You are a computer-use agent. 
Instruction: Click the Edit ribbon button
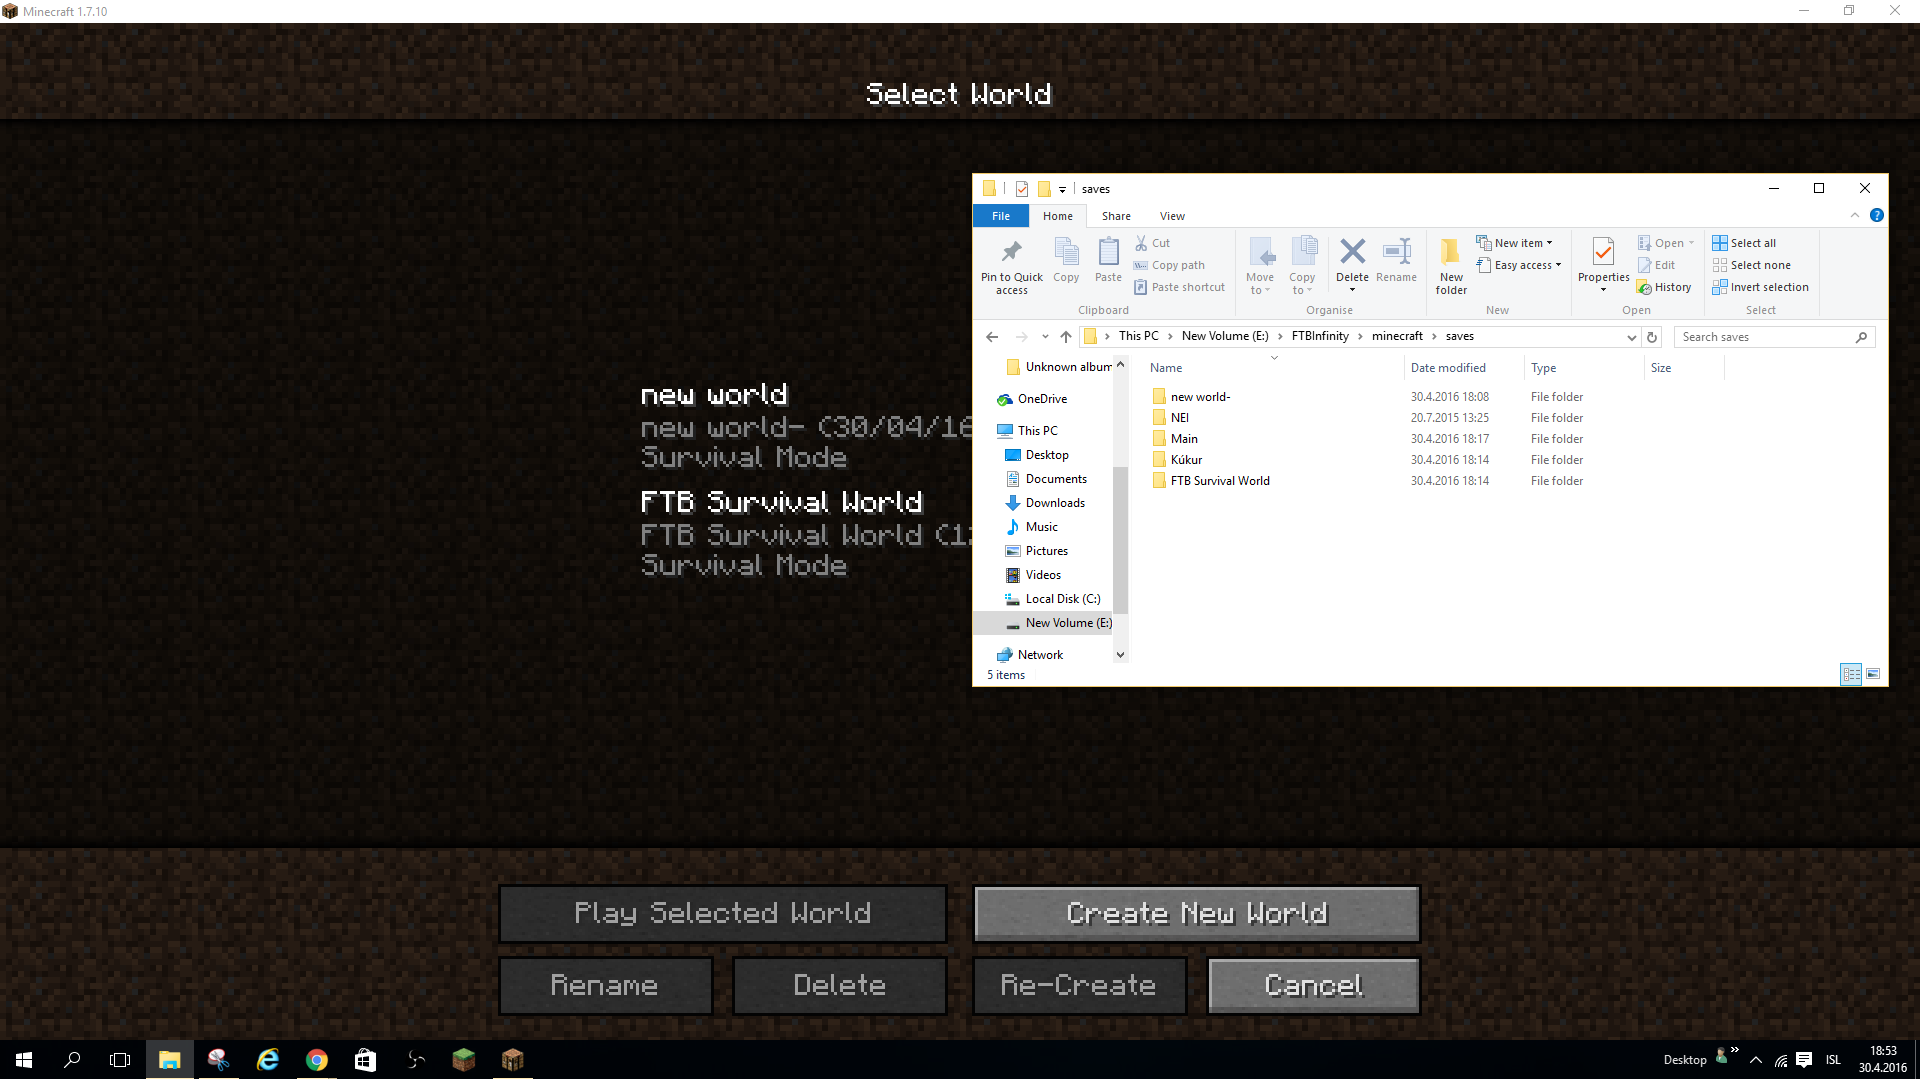click(x=1656, y=265)
